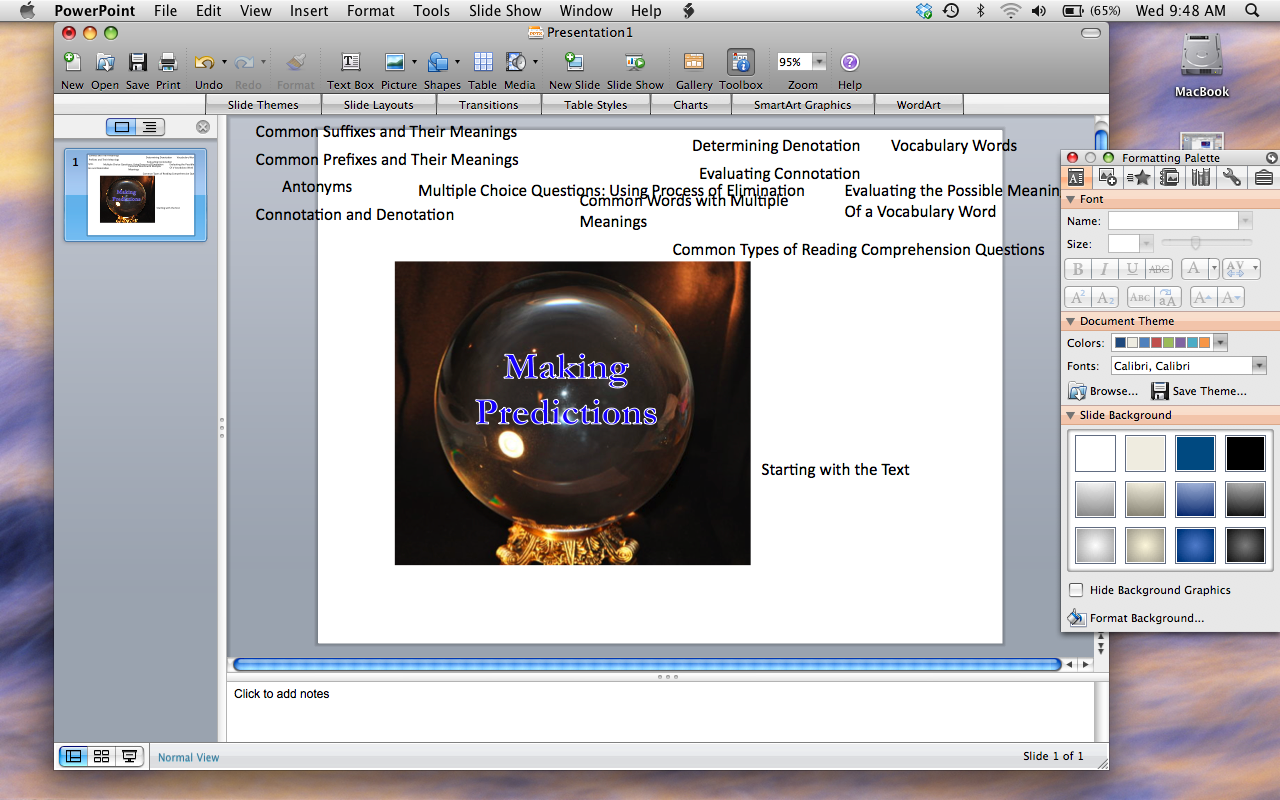Select the Text Box tool in the toolbar
1280x800 pixels.
pos(349,63)
